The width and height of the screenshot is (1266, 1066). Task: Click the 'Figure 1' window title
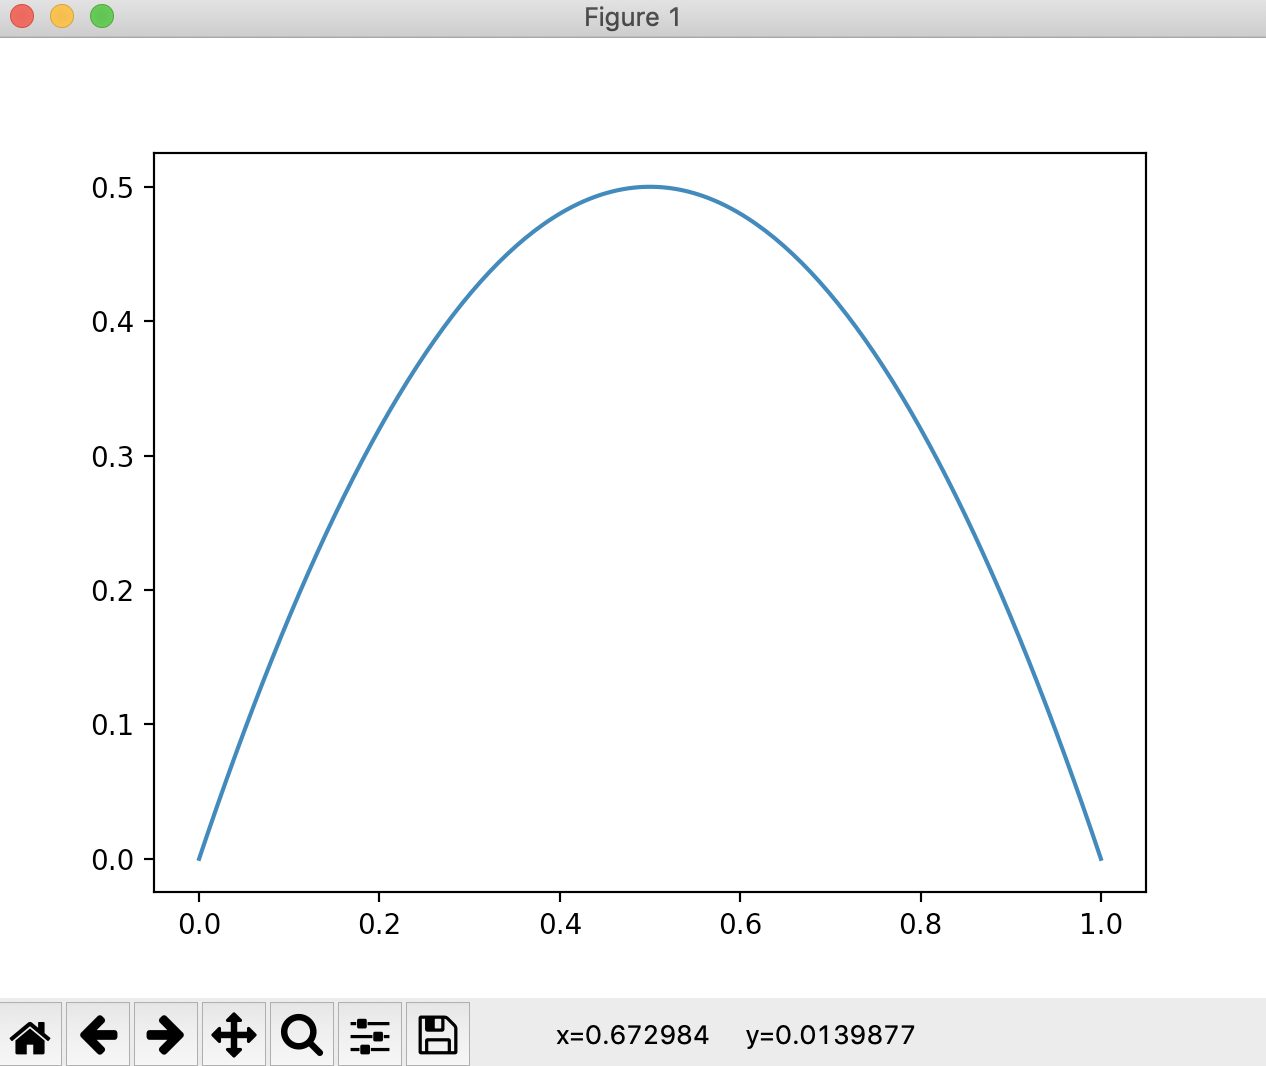pyautogui.click(x=633, y=18)
